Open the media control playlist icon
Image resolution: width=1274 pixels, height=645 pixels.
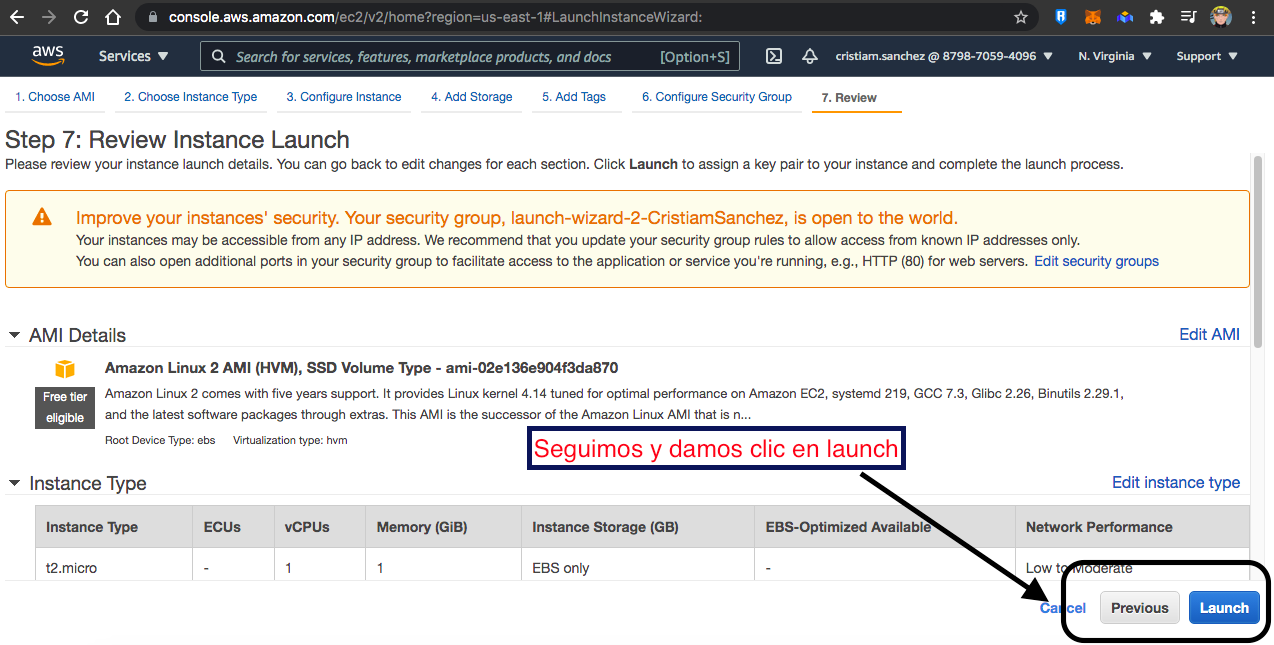(x=1188, y=17)
